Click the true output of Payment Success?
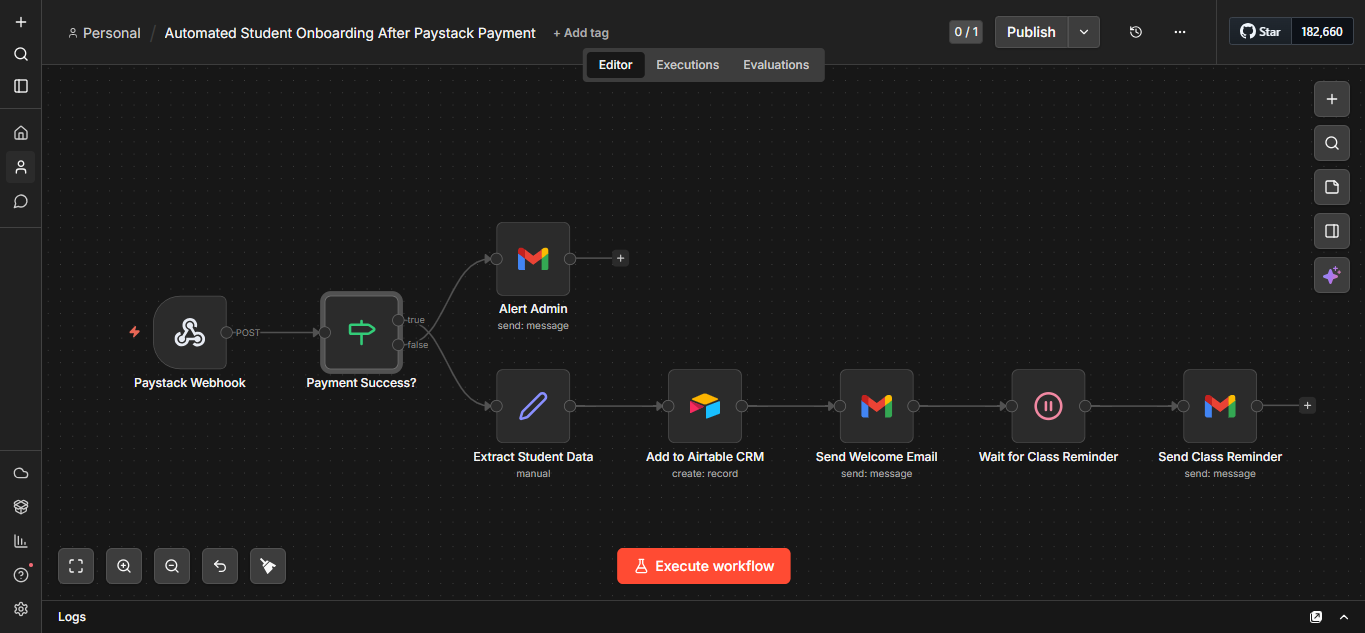The width and height of the screenshot is (1365, 633). click(399, 320)
